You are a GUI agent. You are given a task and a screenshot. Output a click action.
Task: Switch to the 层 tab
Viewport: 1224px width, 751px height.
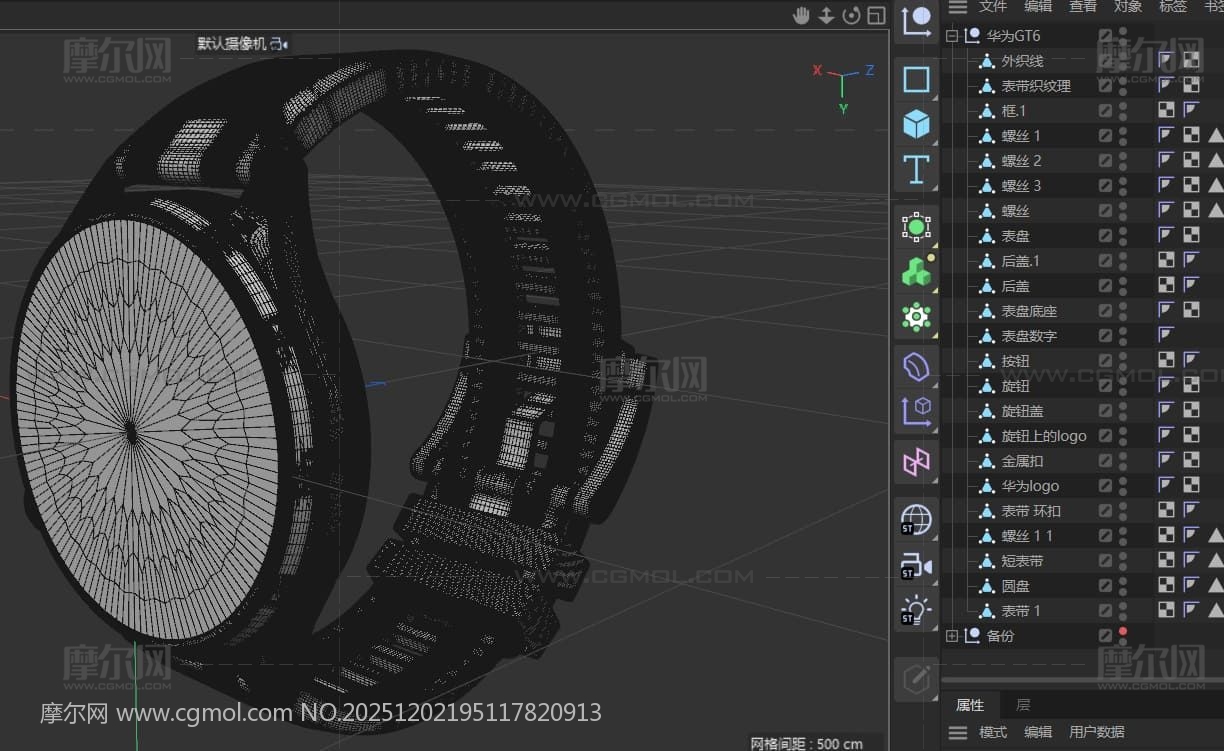tap(1023, 705)
